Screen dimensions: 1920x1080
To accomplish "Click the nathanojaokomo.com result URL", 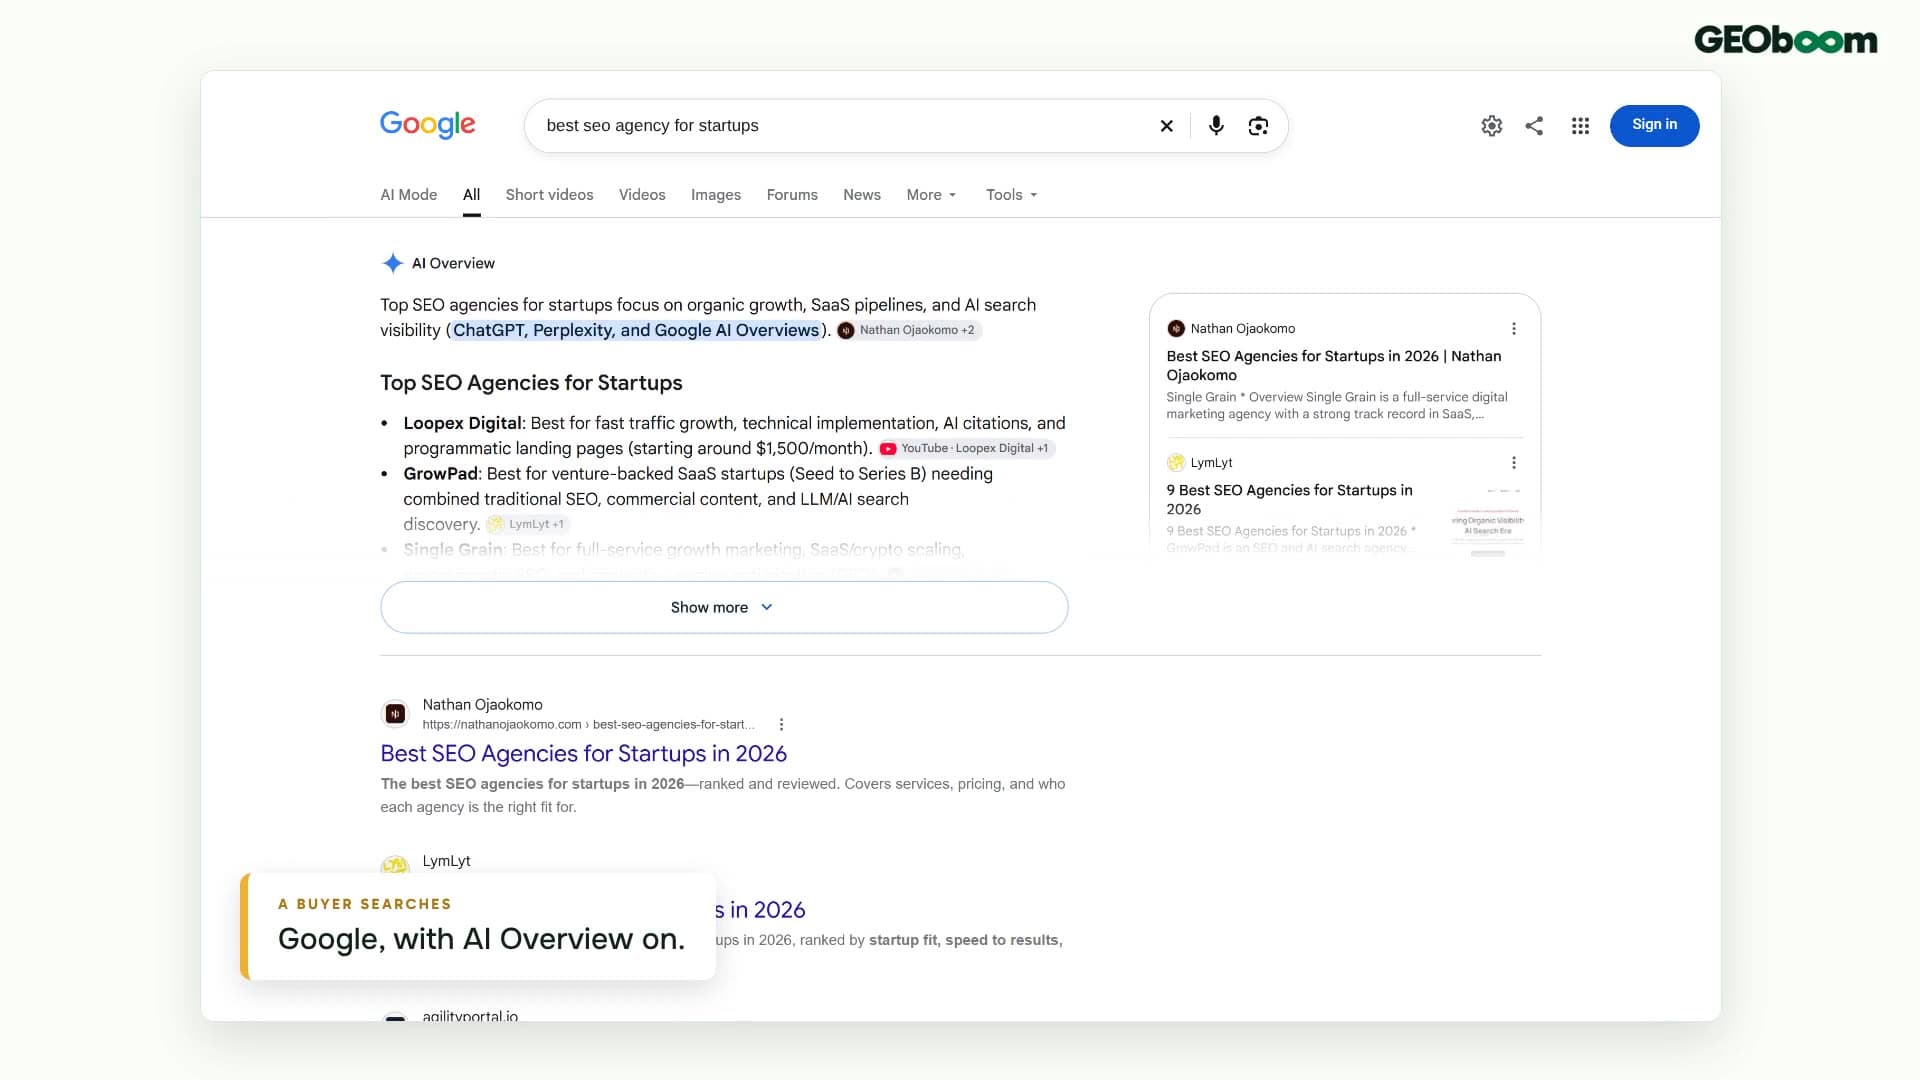I will tap(588, 725).
